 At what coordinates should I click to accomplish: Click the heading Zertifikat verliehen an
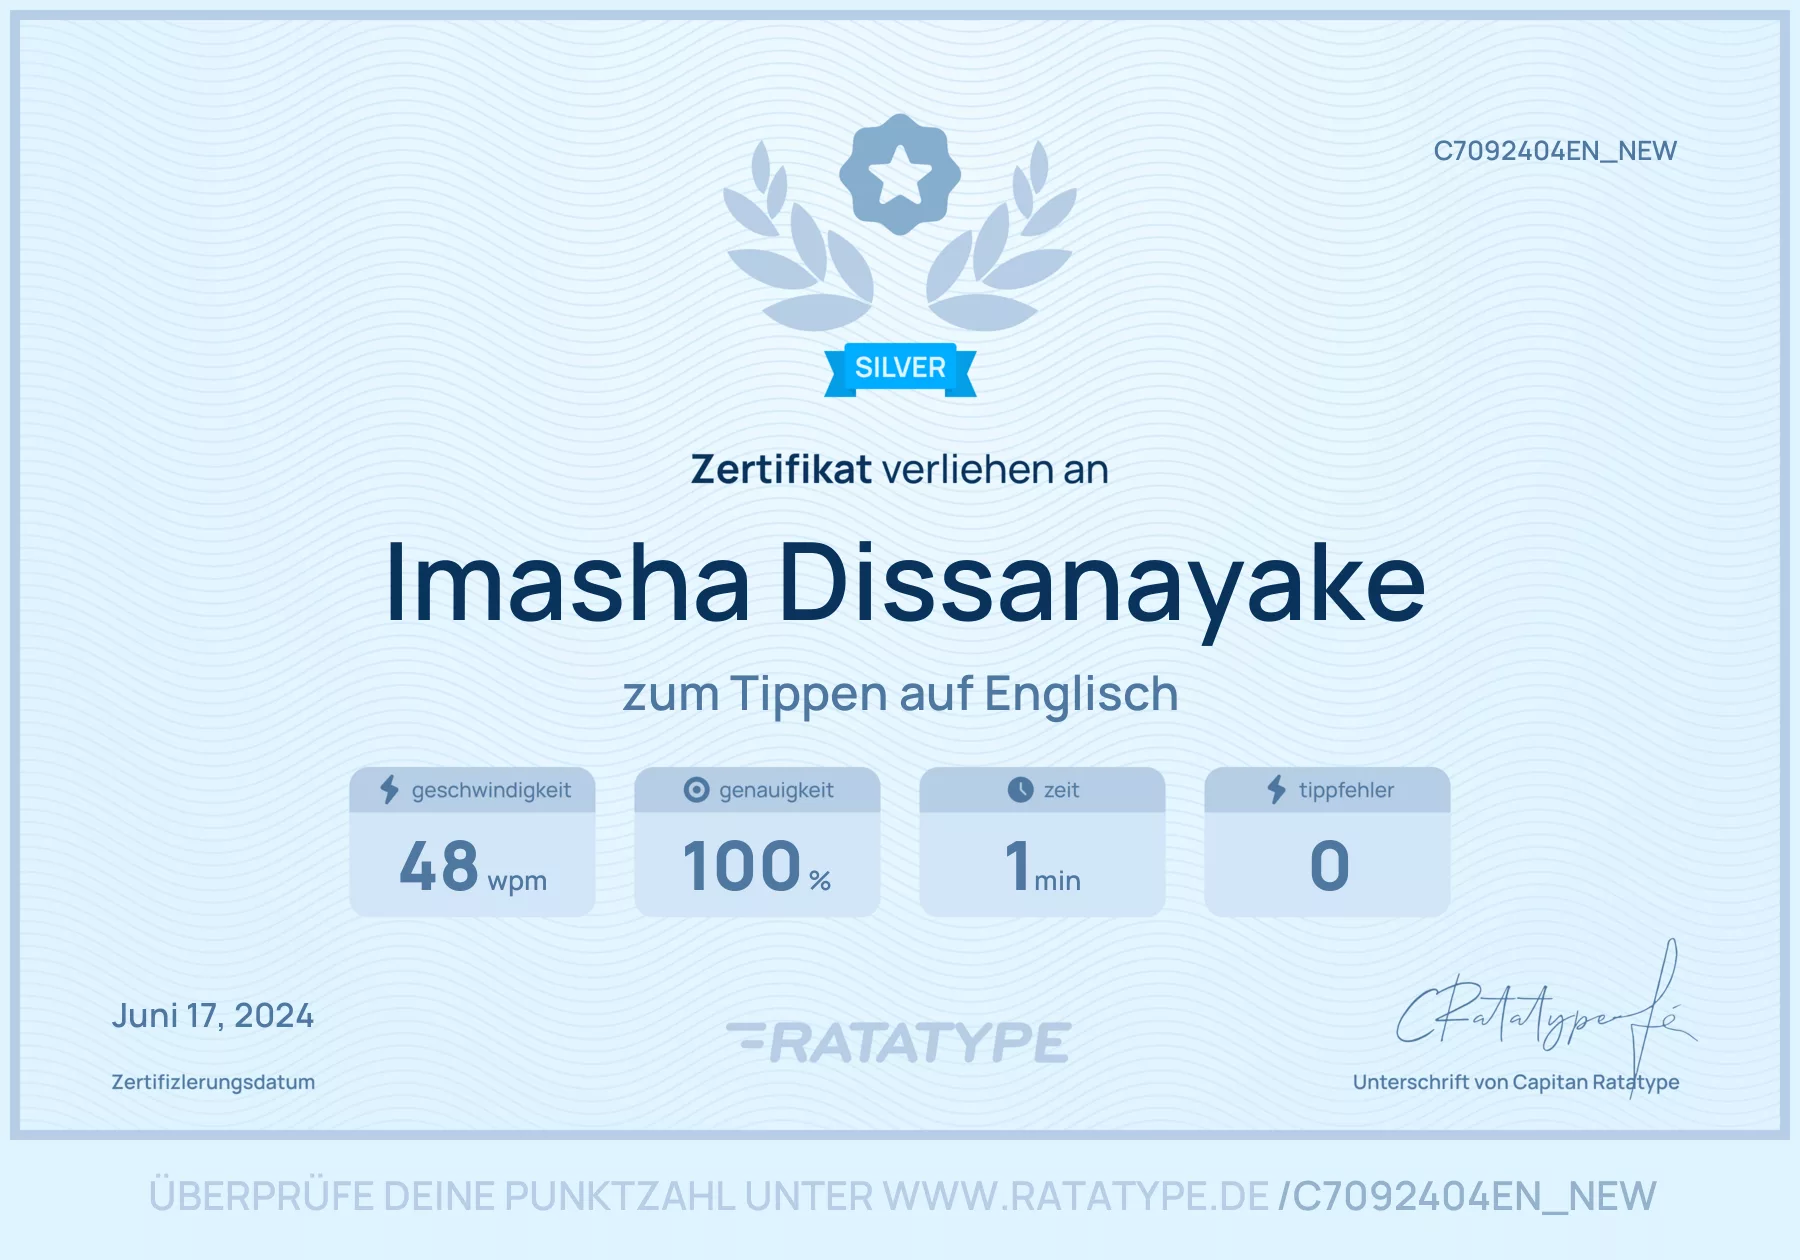pos(900,469)
